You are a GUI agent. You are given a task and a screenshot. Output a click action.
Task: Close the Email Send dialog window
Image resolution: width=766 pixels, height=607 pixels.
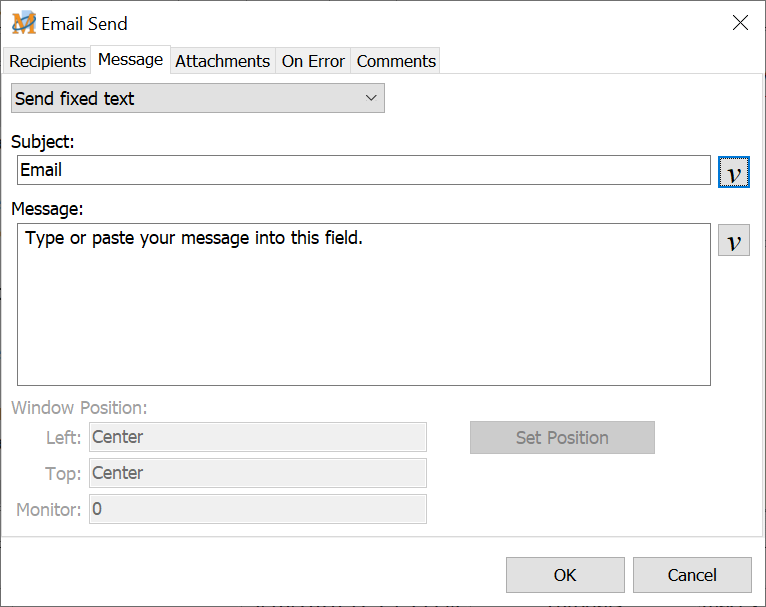coord(740,23)
